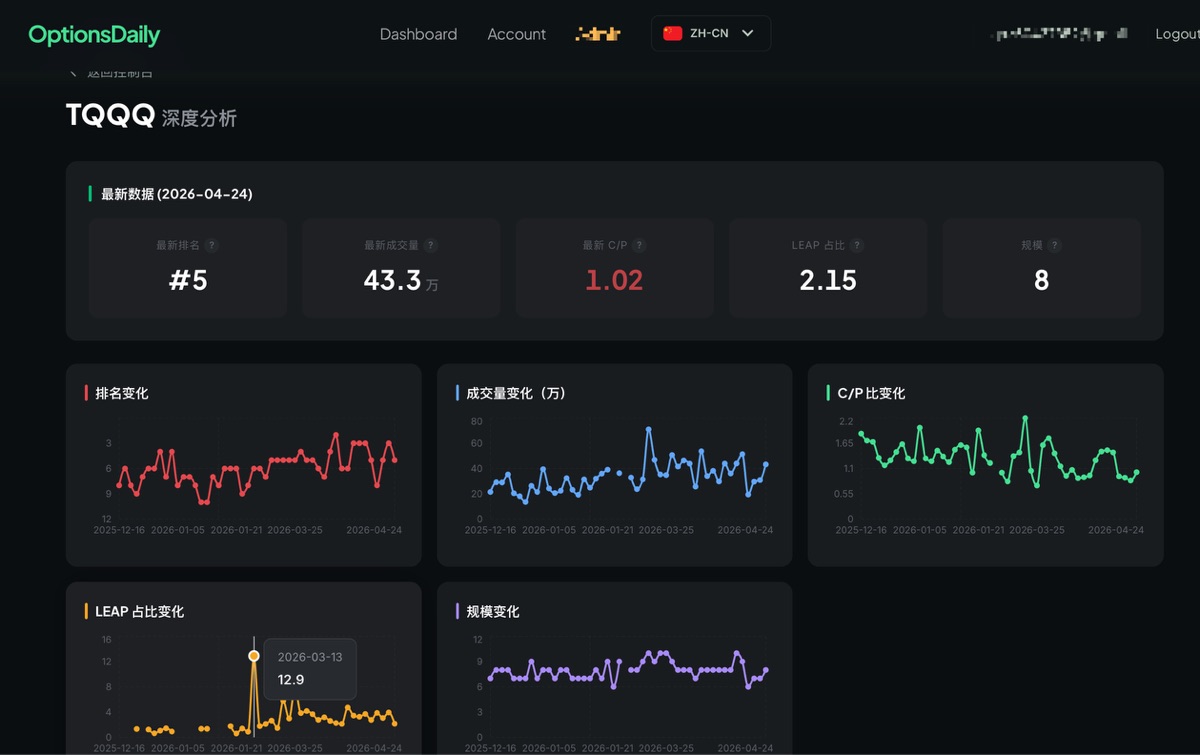This screenshot has height=755, width=1200.
Task: Click the help icon beside 规模
Action: coord(1054,245)
